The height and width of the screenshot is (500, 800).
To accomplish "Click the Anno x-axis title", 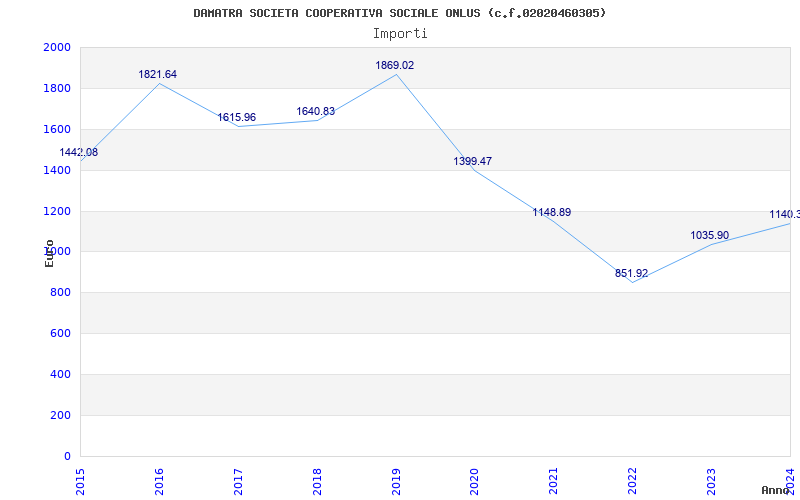I will pos(775,490).
